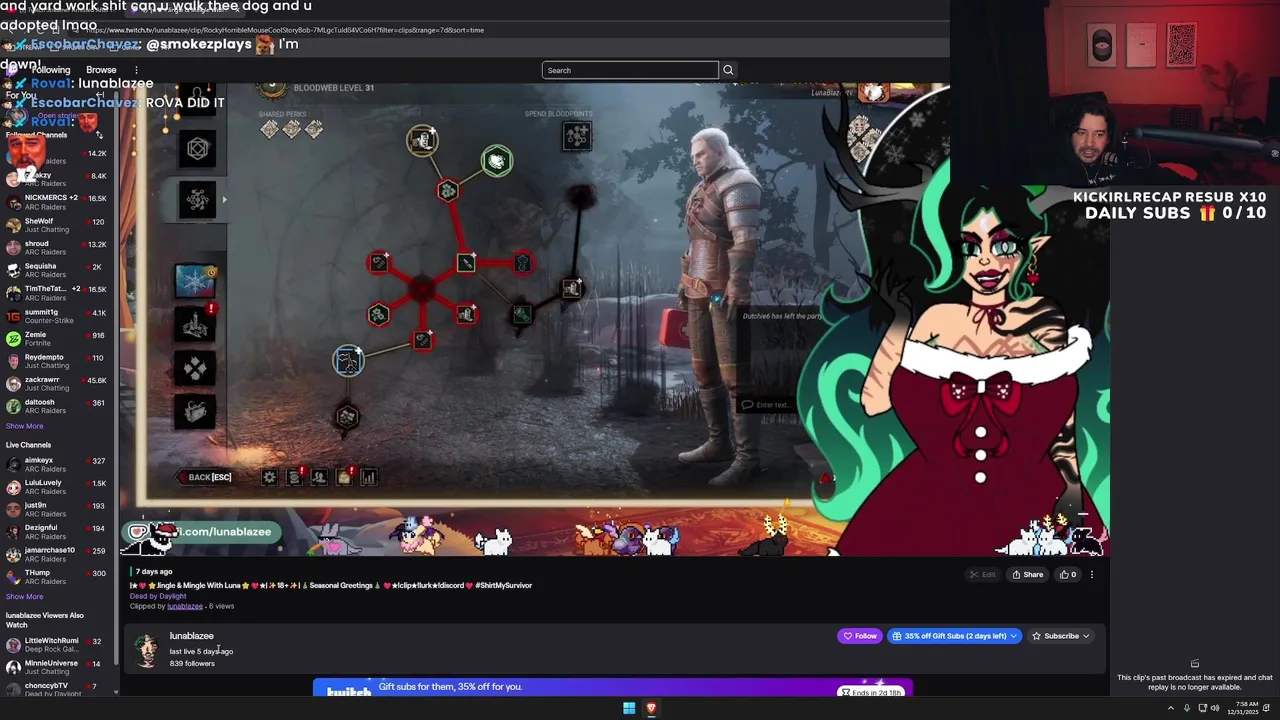Click the search magnifier icon
The width and height of the screenshot is (1280, 720).
728,70
